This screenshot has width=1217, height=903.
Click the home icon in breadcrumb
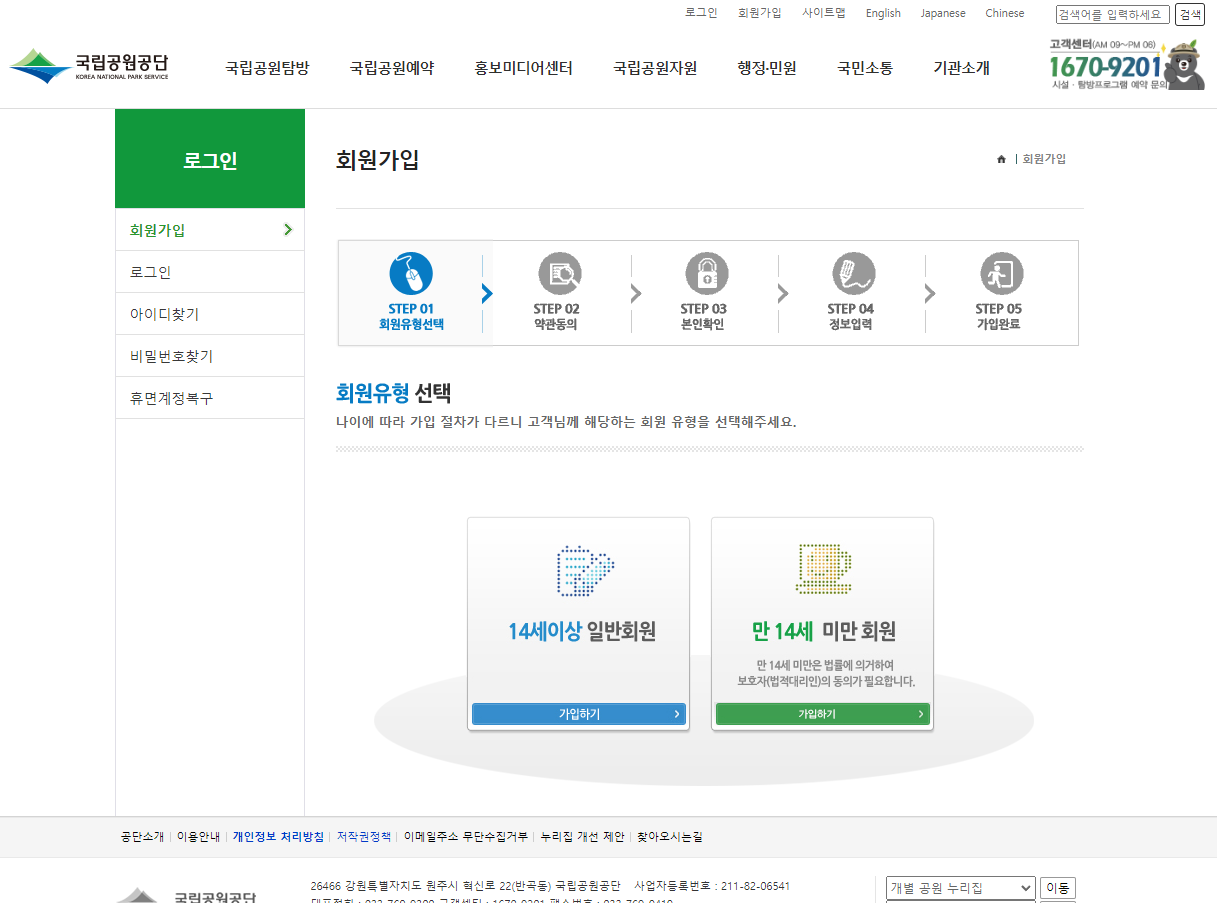1001,159
